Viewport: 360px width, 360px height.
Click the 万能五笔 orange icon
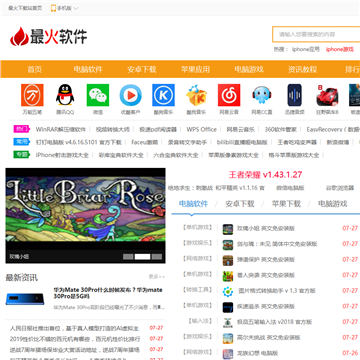[x=32, y=95]
